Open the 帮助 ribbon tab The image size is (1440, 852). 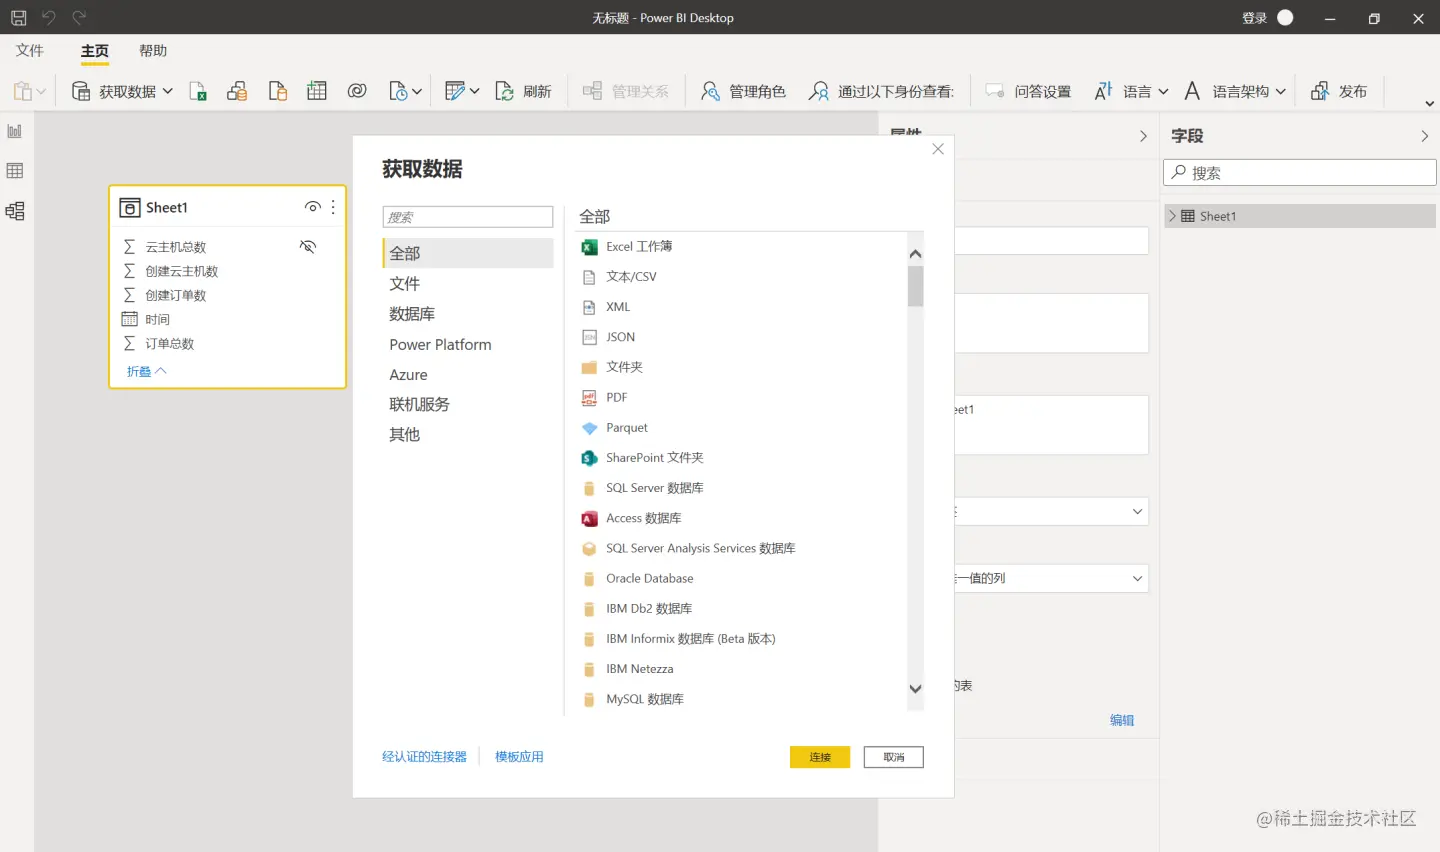coord(153,51)
